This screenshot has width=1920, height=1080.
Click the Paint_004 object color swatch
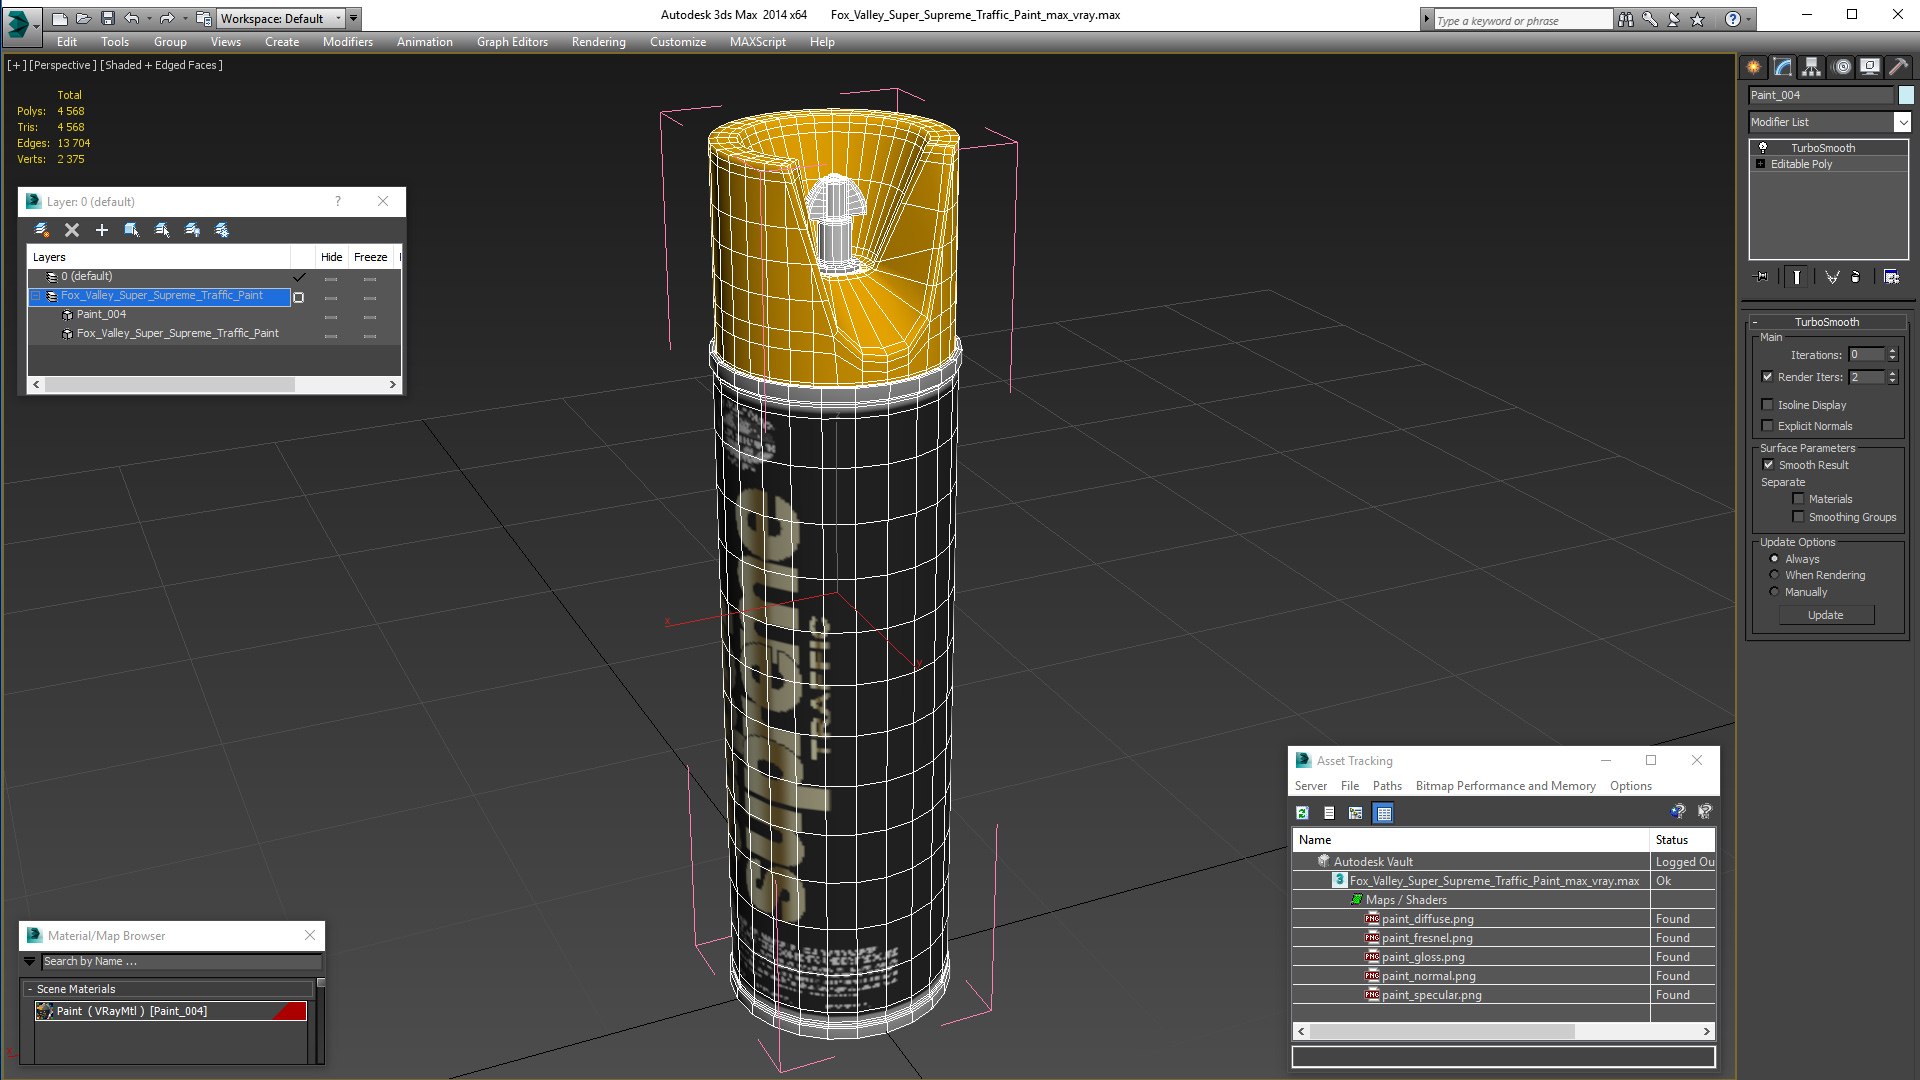1906,95
